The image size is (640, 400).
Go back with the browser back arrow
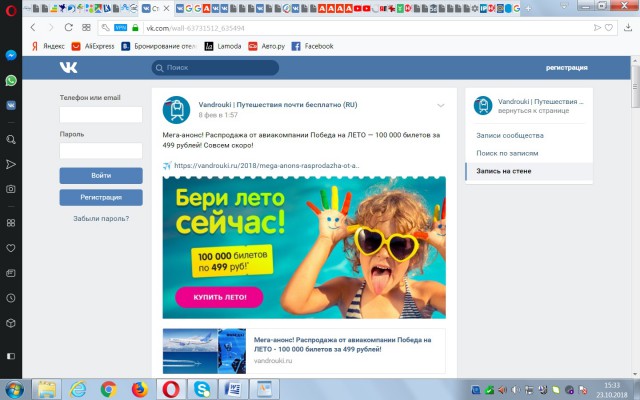pyautogui.click(x=33, y=27)
